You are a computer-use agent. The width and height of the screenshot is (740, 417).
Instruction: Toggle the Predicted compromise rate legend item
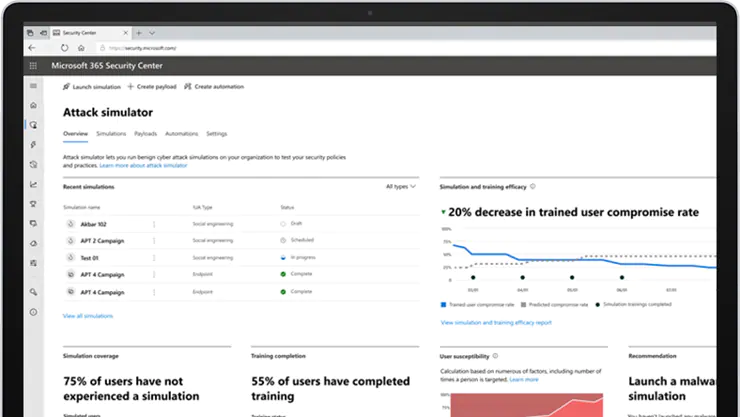[555, 304]
